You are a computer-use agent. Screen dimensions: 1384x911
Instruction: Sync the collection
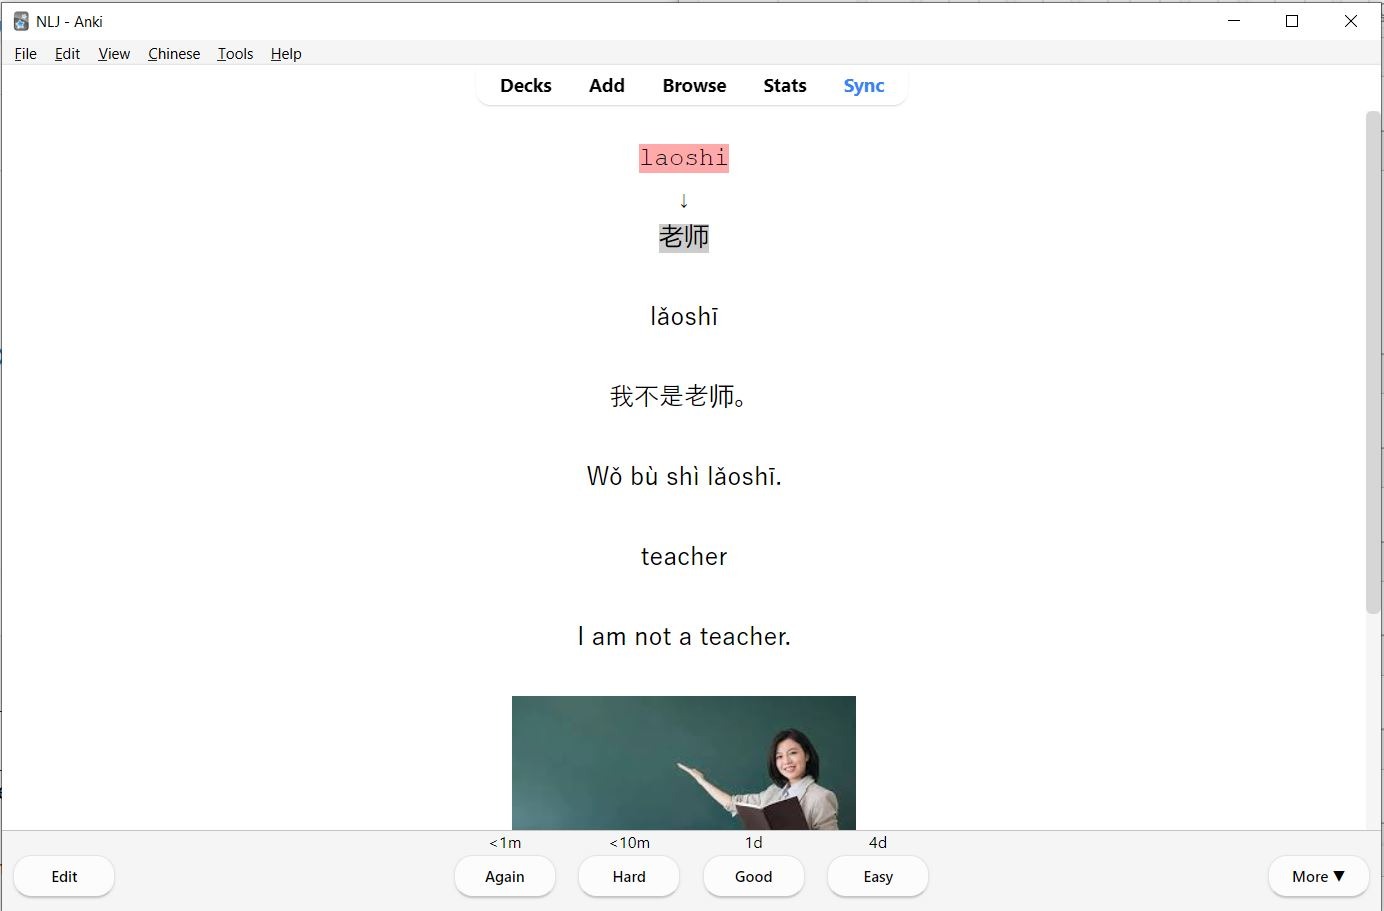864,86
